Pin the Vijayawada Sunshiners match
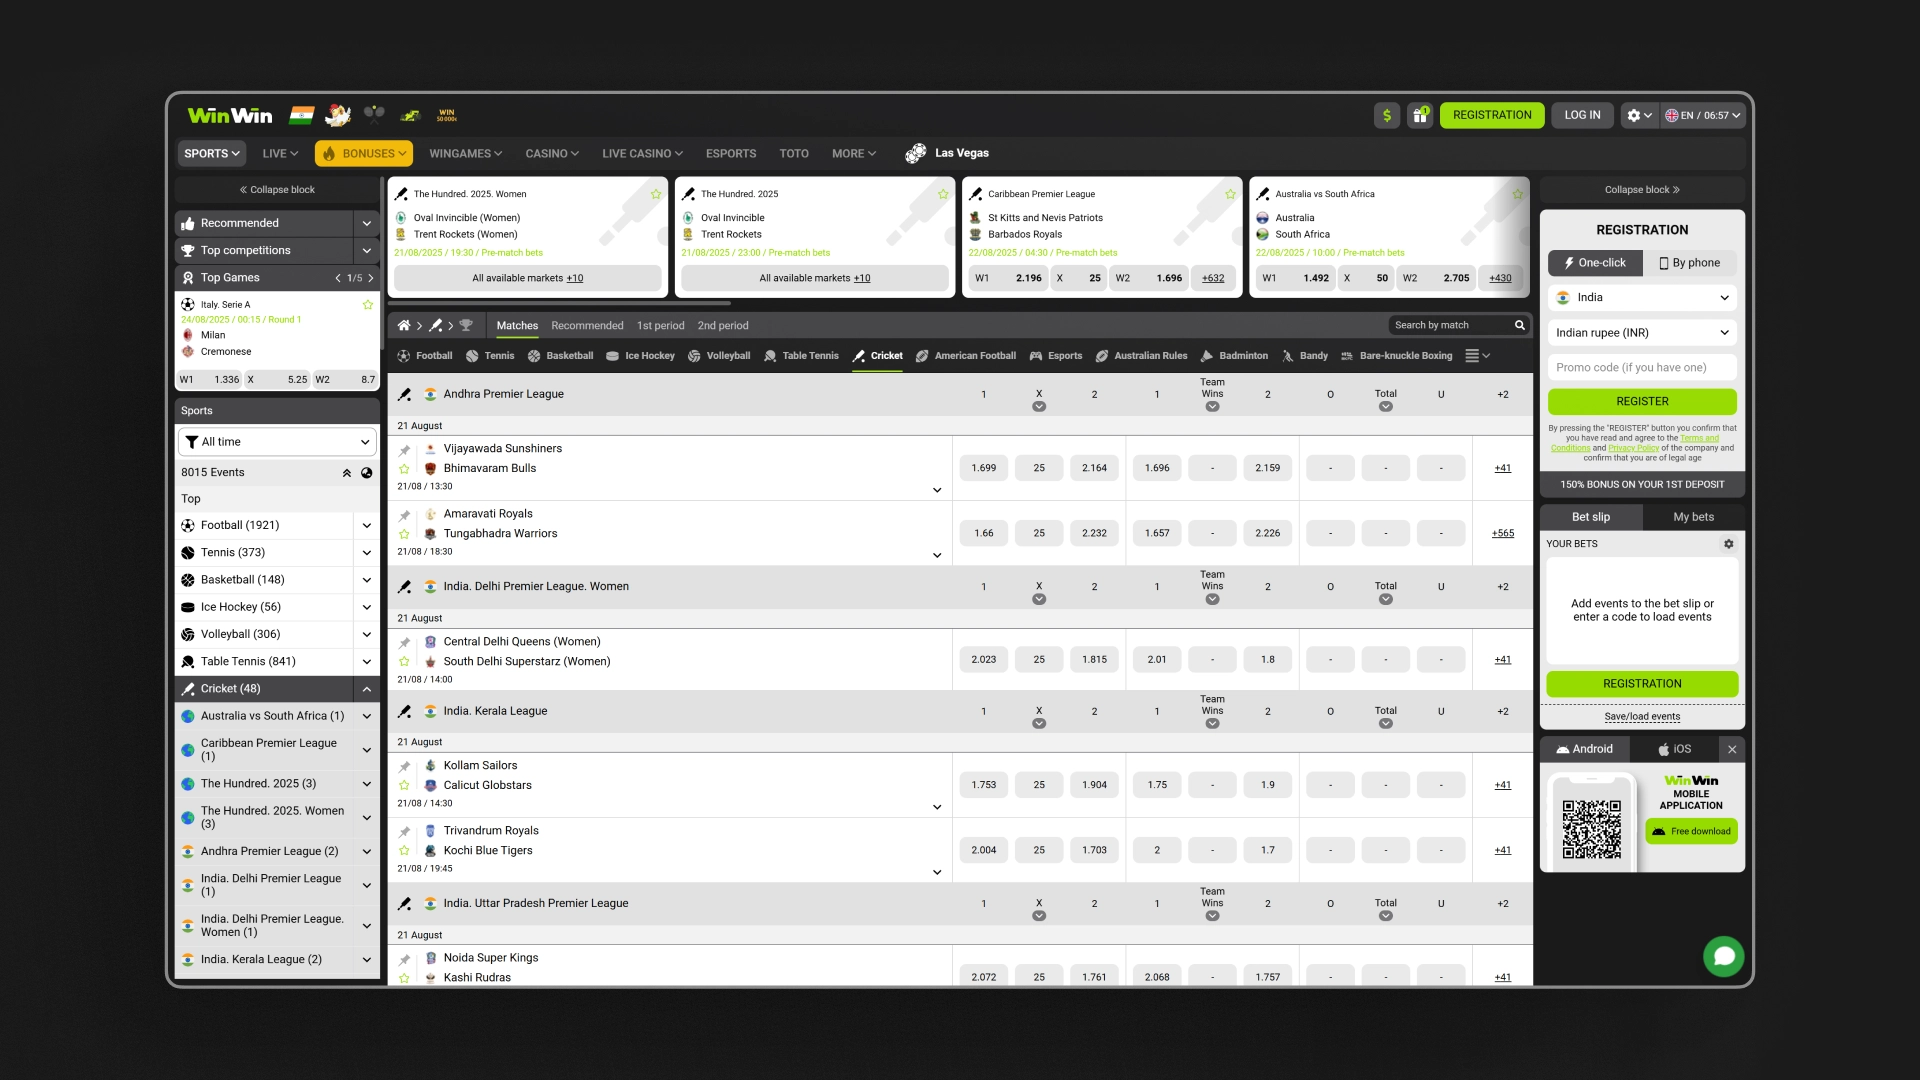This screenshot has width=1920, height=1080. click(x=405, y=451)
